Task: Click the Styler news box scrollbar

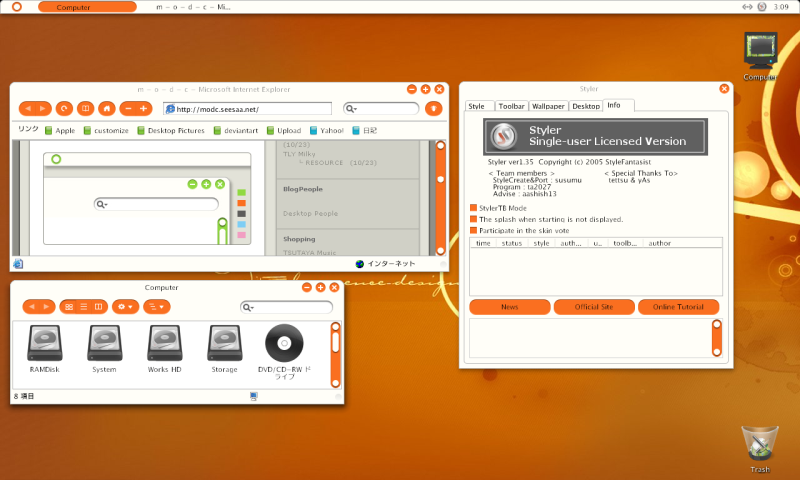Action: click(x=717, y=338)
